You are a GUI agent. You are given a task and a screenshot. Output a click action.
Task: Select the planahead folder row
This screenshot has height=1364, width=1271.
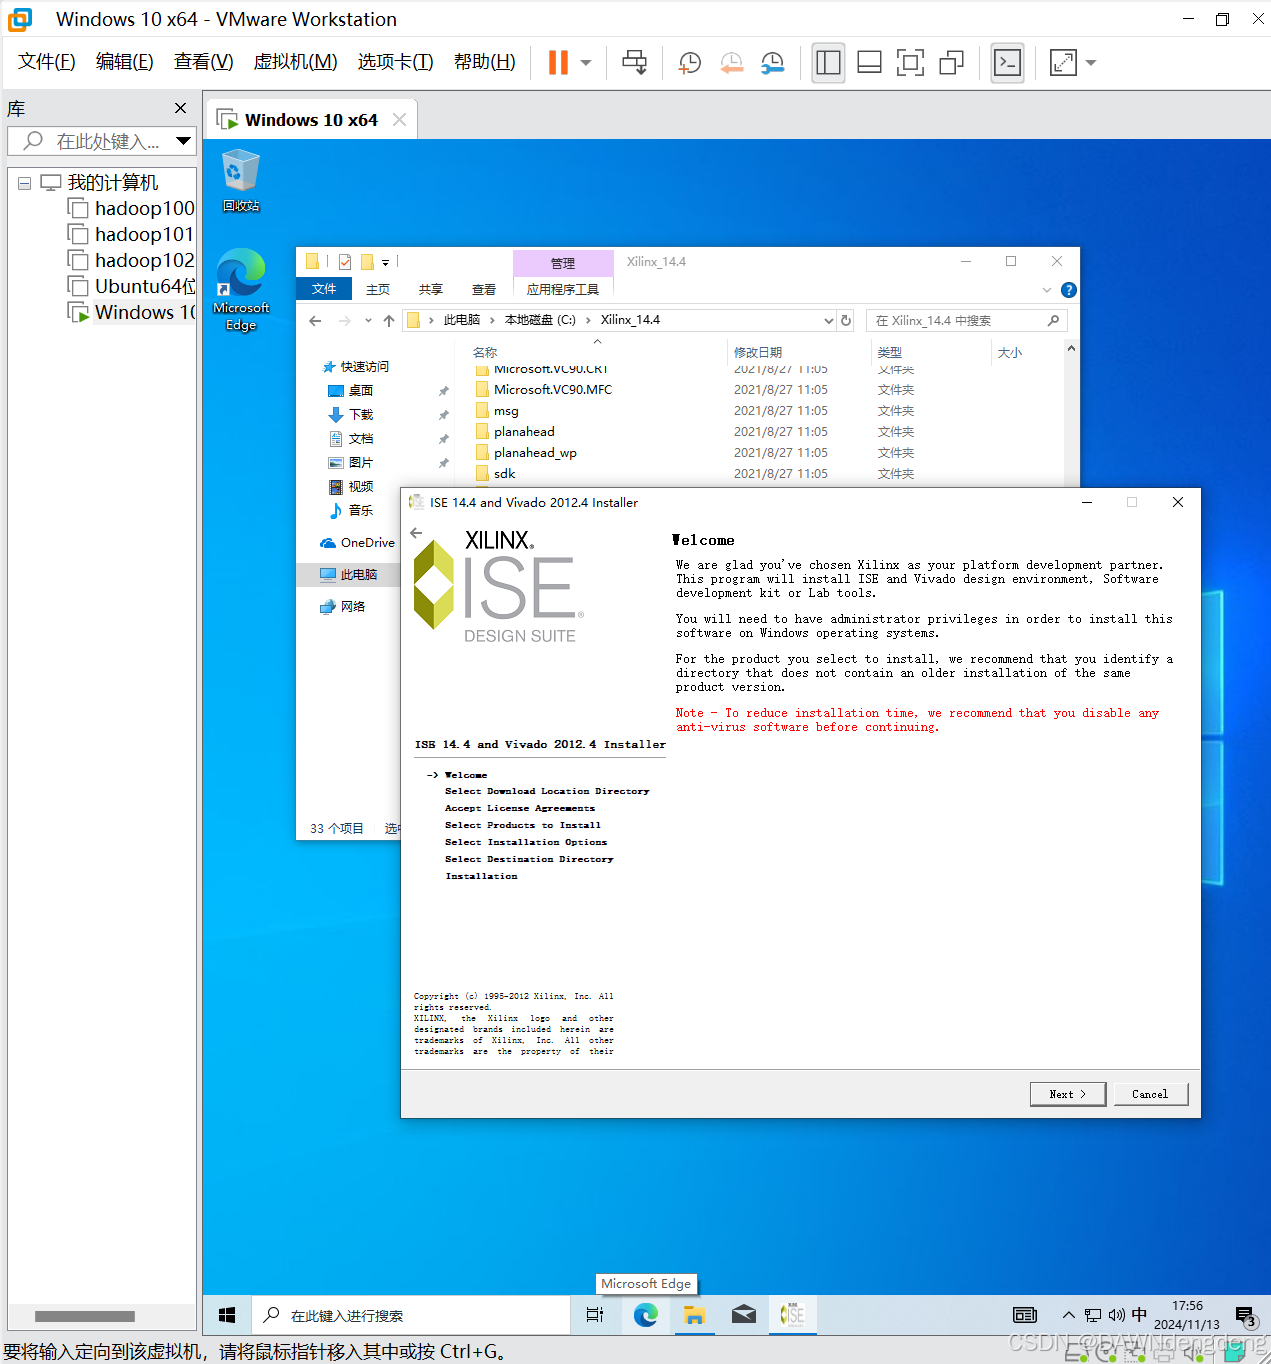coord(524,432)
